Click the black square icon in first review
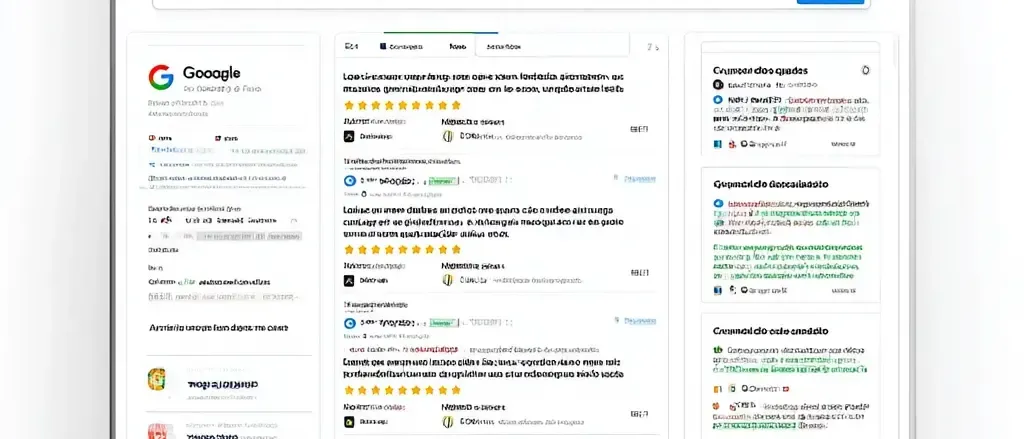Viewport: 1024px width, 439px height. (x=349, y=136)
